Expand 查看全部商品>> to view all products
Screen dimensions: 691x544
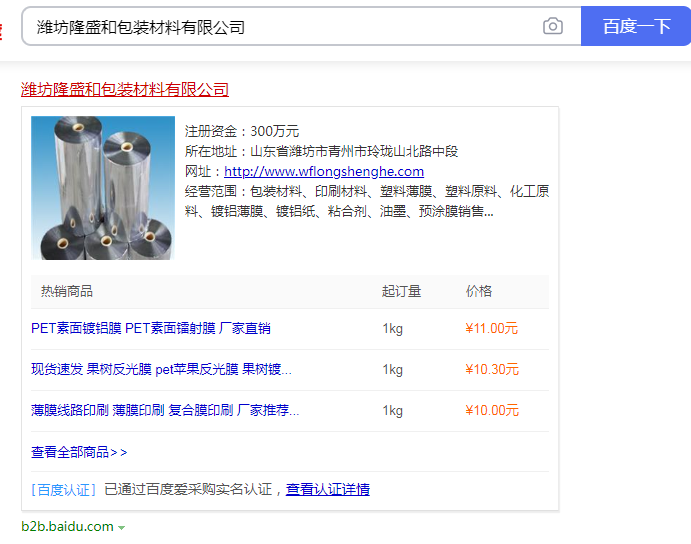point(79,452)
